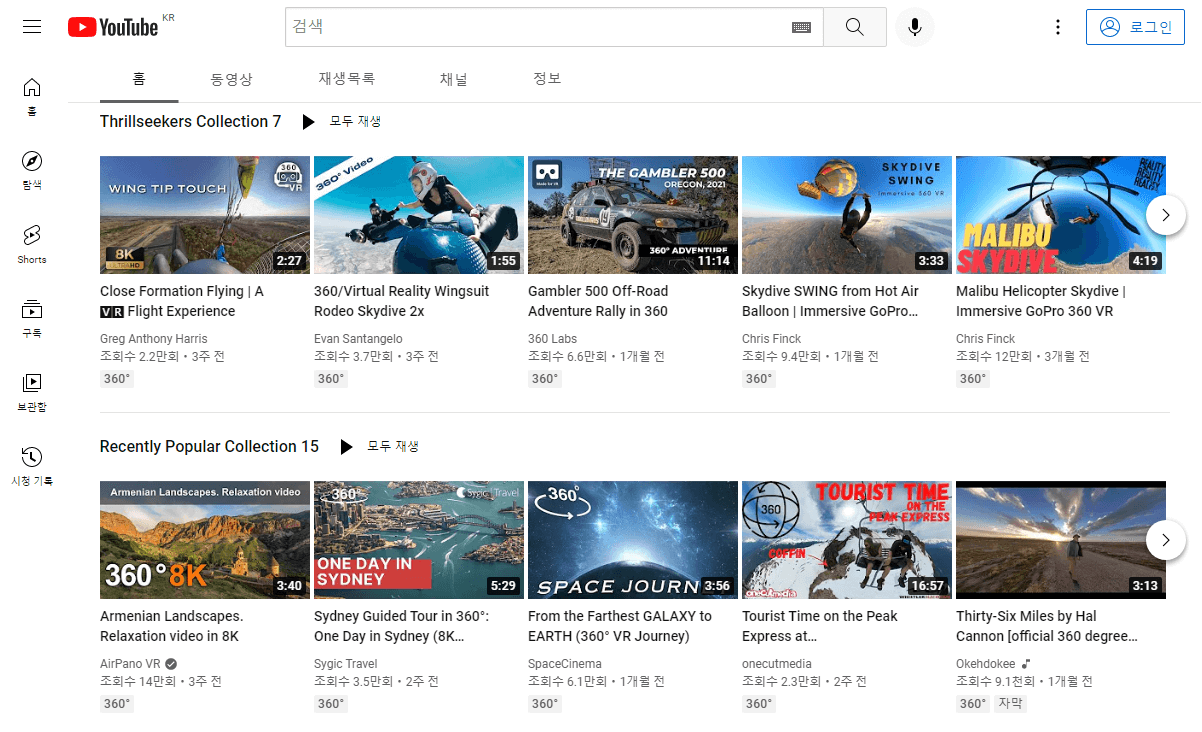Click 360° badge under Armenian Landscapes
Screen dimensions: 1202x732
(x=117, y=703)
